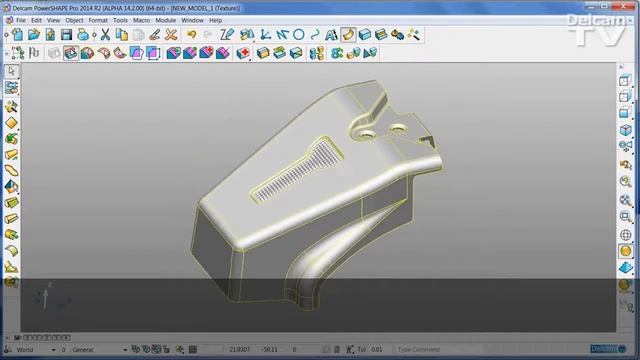Click the red cross solid feature icon
The height and width of the screenshot is (360, 640).
pyautogui.click(x=244, y=53)
